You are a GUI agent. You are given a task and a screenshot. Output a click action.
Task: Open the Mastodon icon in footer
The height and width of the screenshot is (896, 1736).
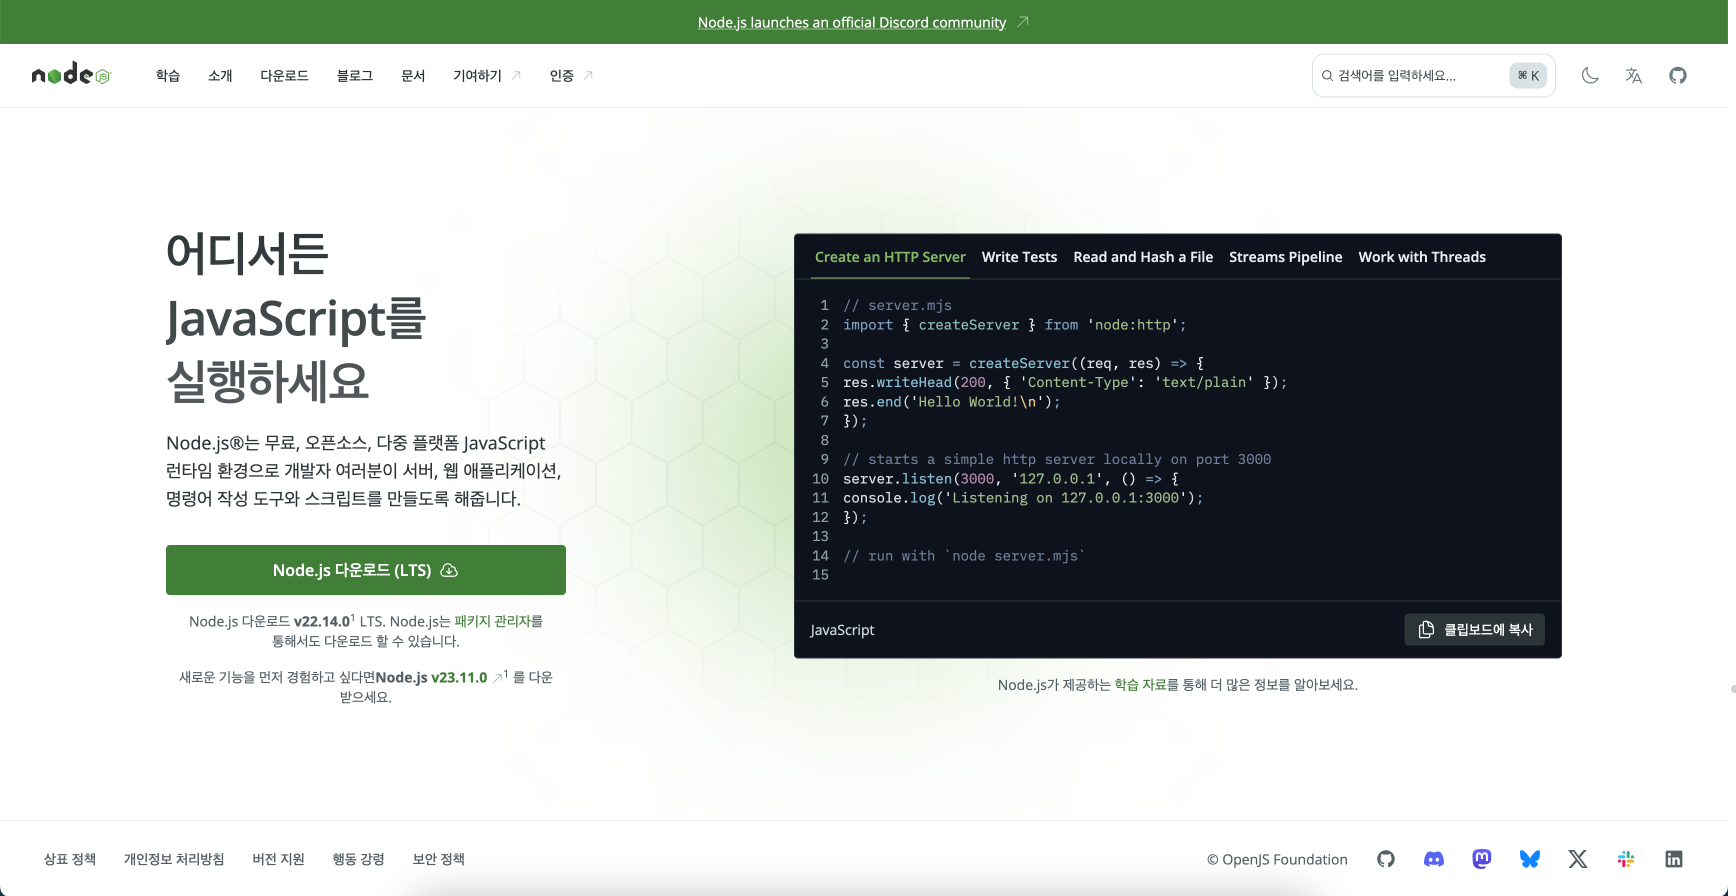point(1482,859)
